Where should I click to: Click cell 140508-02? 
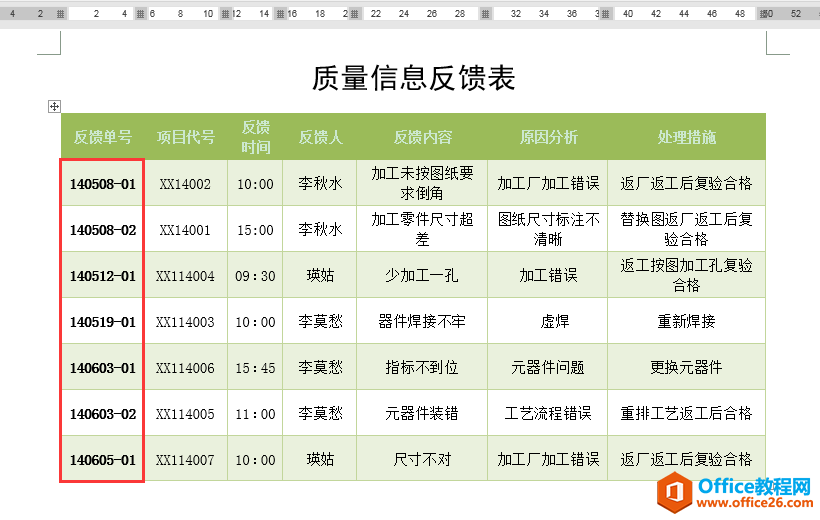103,230
